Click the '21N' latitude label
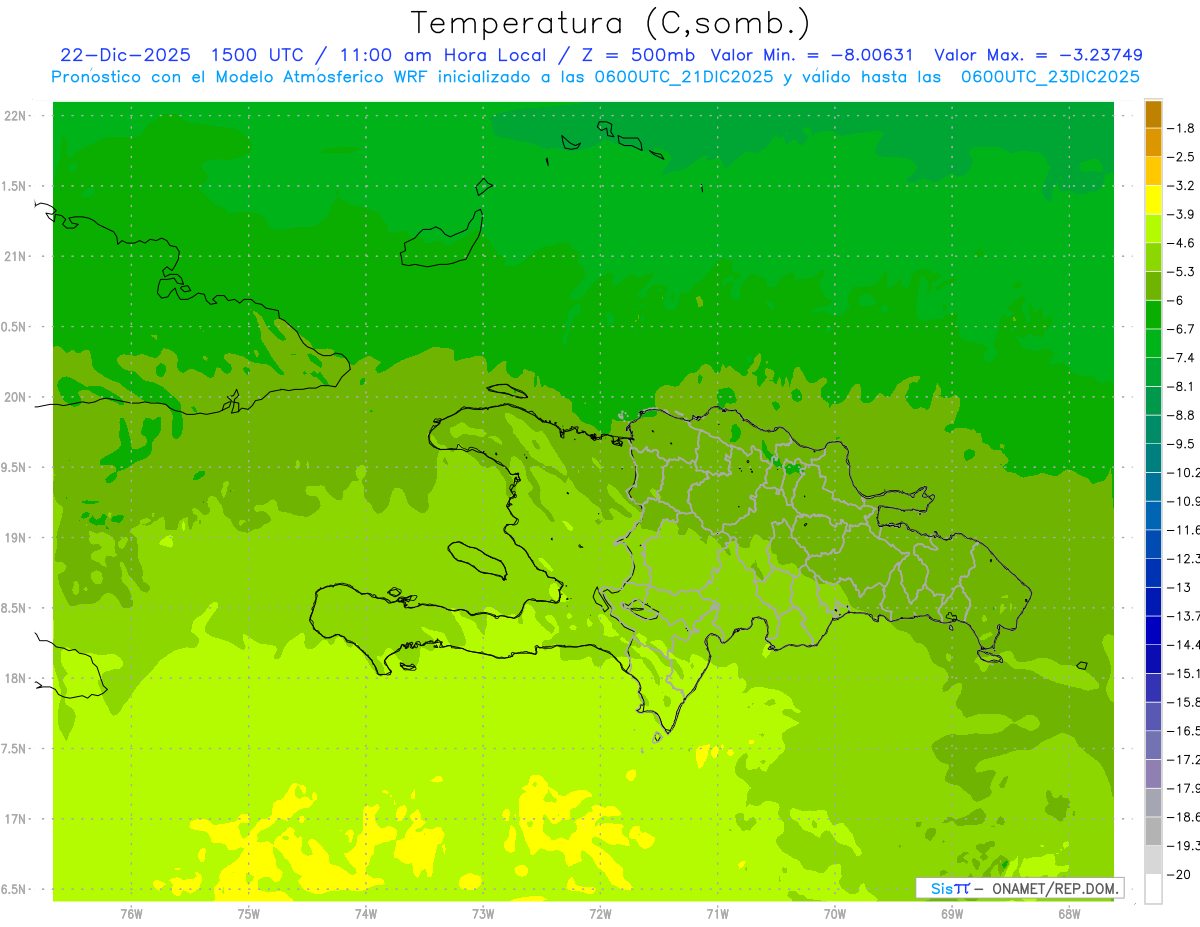The width and height of the screenshot is (1200, 927). [x=16, y=257]
